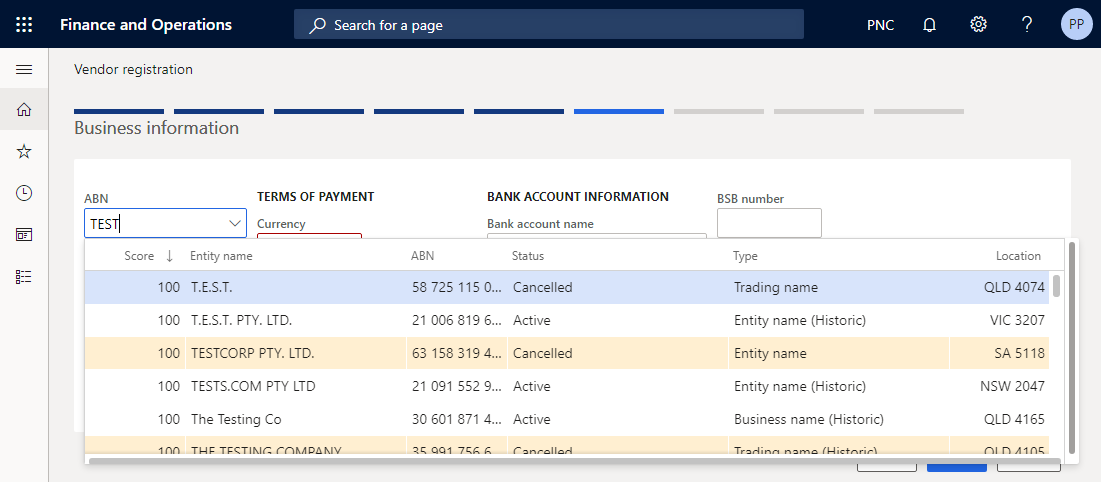Open Favorites star icon

(x=24, y=151)
